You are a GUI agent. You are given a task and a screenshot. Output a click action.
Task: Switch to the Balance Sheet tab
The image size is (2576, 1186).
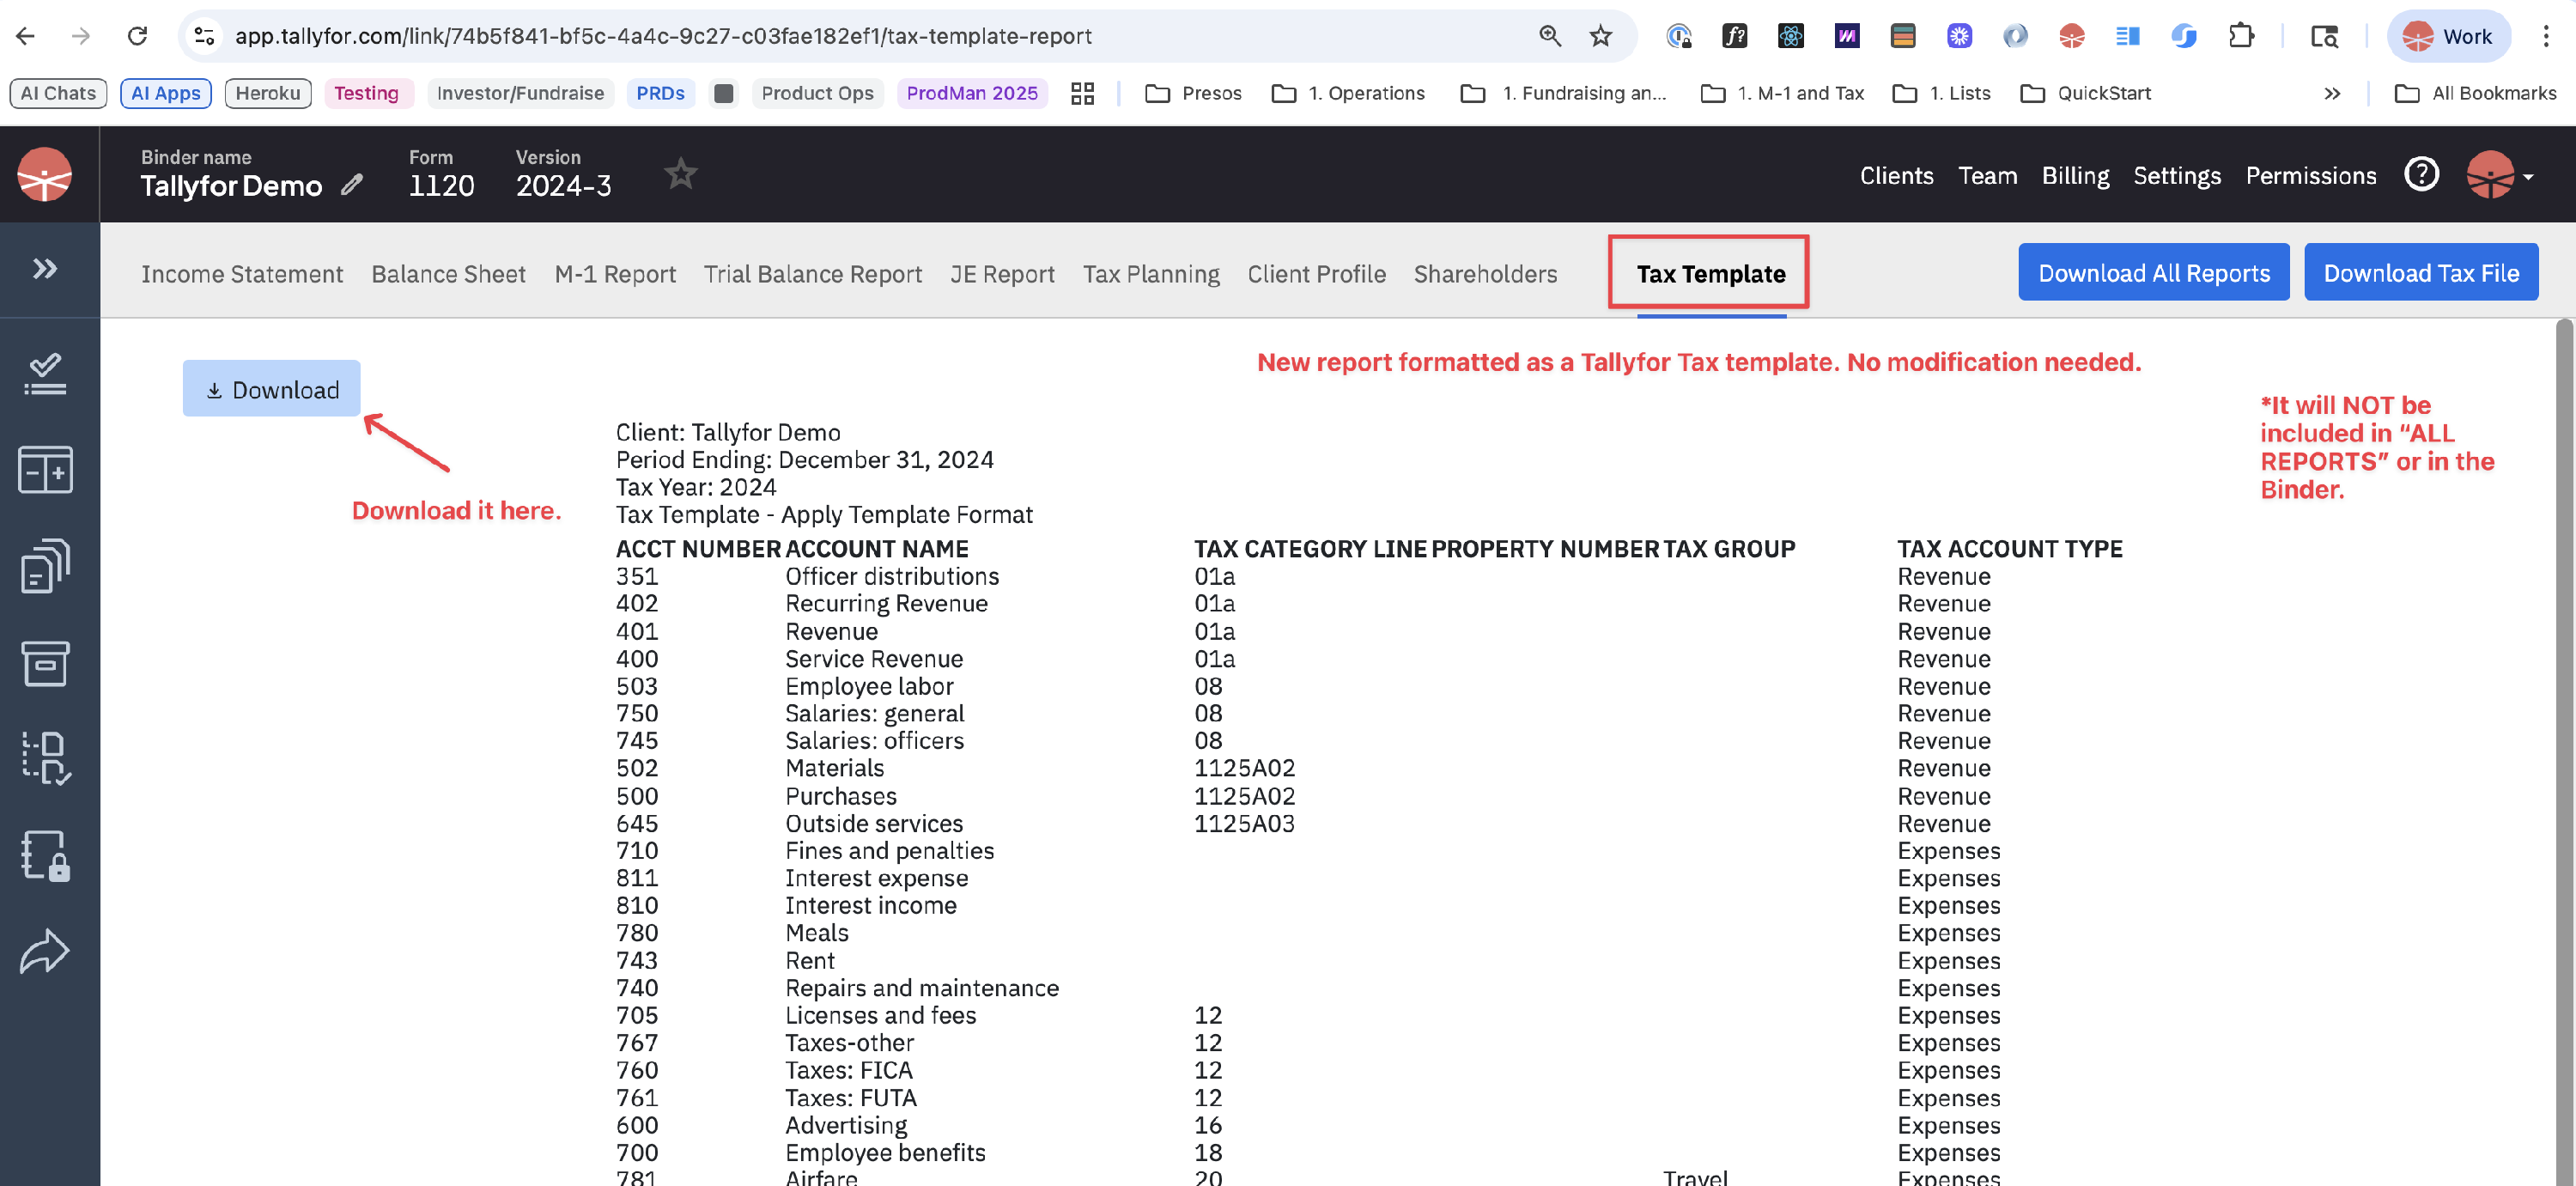click(x=448, y=274)
